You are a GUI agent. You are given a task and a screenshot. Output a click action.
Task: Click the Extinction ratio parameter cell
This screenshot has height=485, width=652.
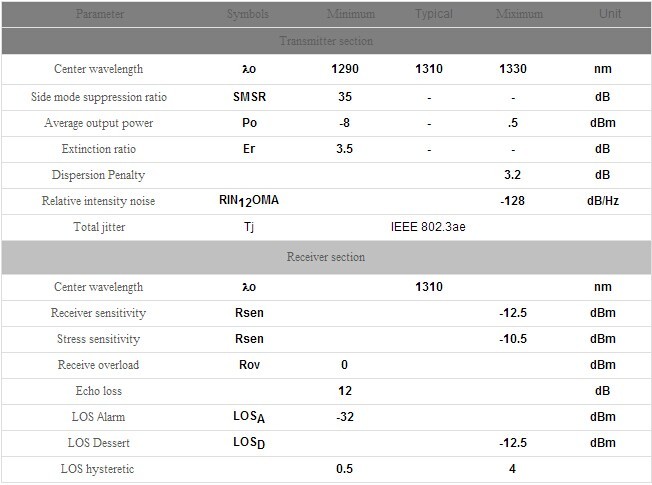click(x=99, y=149)
